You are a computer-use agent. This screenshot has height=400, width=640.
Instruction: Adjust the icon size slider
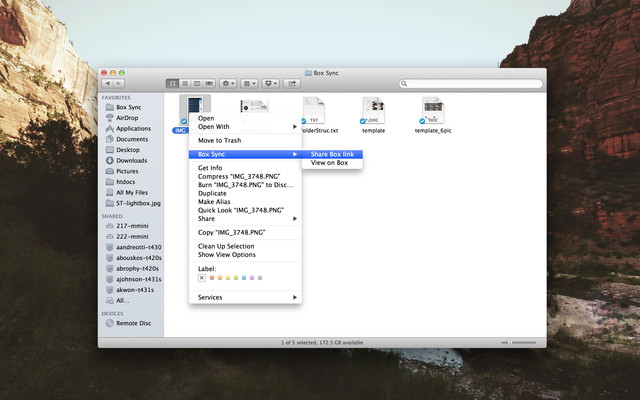point(512,342)
